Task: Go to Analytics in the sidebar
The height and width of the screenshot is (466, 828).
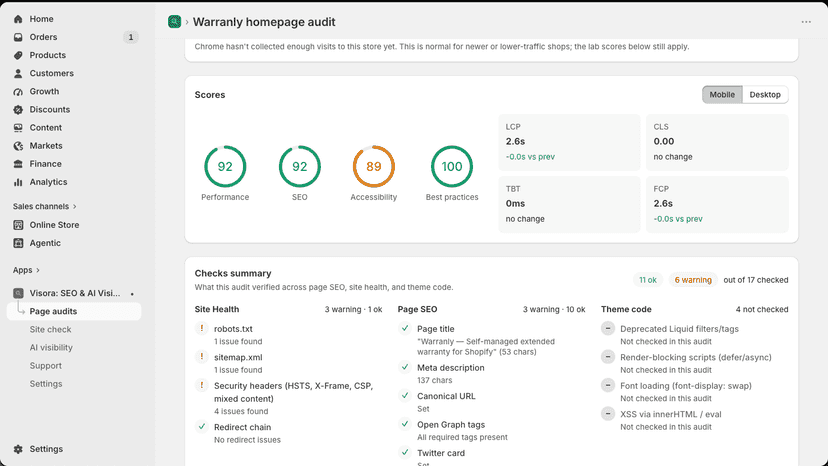Action: click(48, 182)
